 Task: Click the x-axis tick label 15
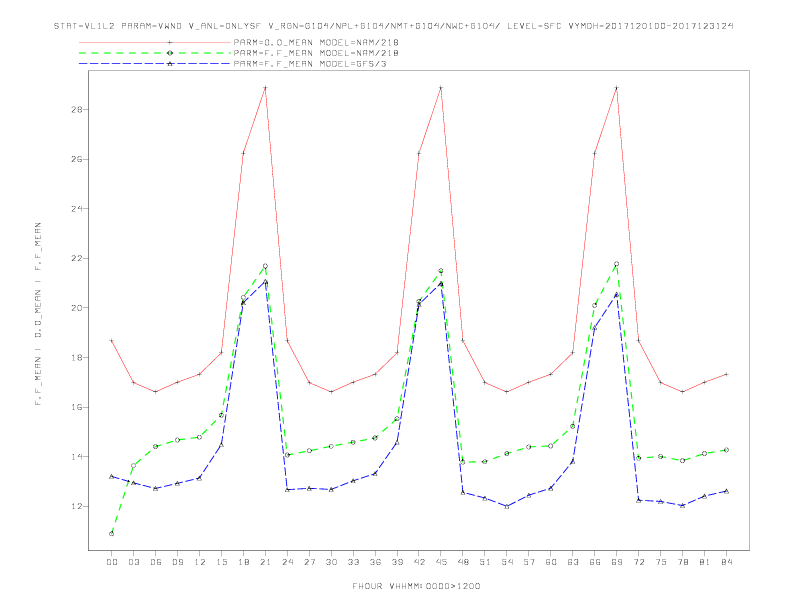tap(221, 562)
